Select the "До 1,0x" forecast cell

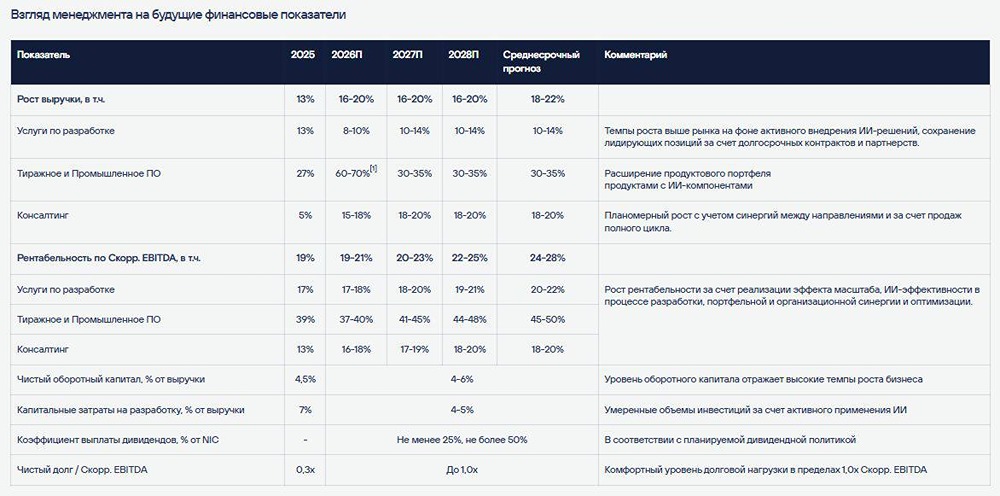click(461, 470)
